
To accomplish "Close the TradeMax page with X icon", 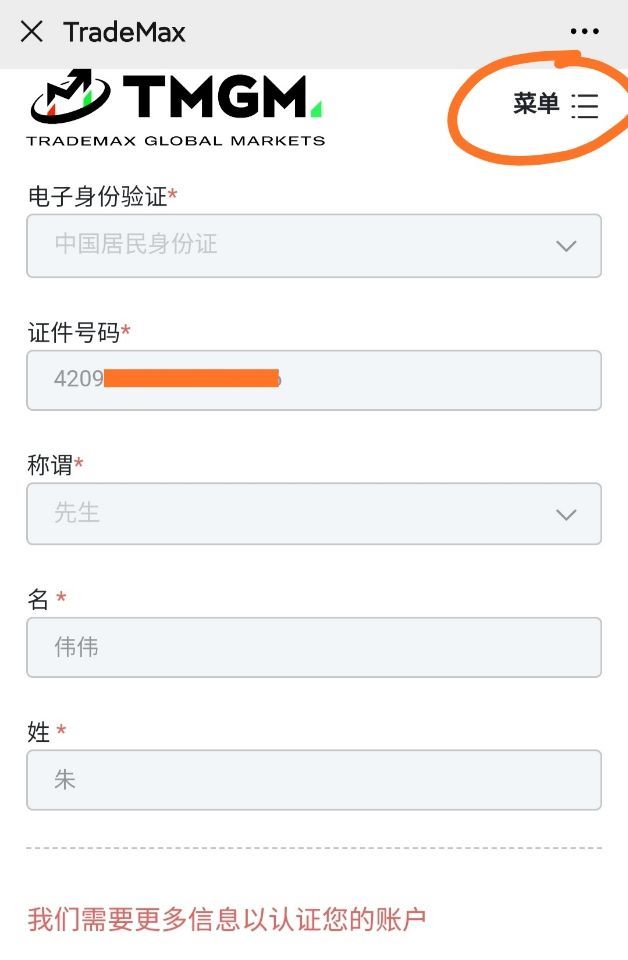I will click(x=32, y=32).
